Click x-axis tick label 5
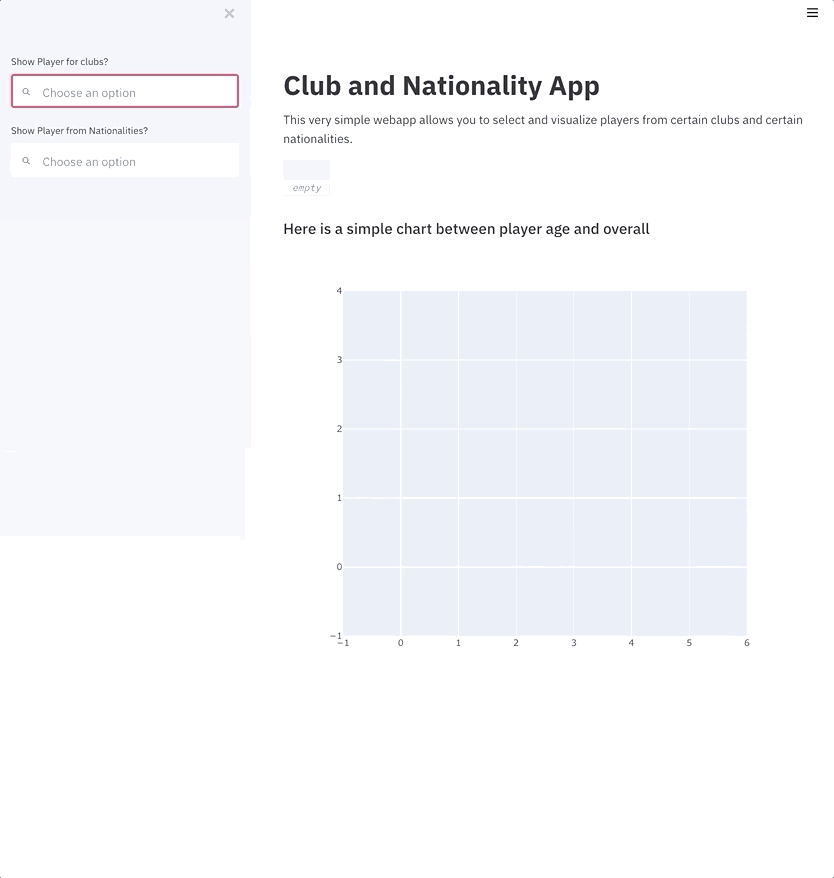This screenshot has width=834, height=878. coord(689,643)
